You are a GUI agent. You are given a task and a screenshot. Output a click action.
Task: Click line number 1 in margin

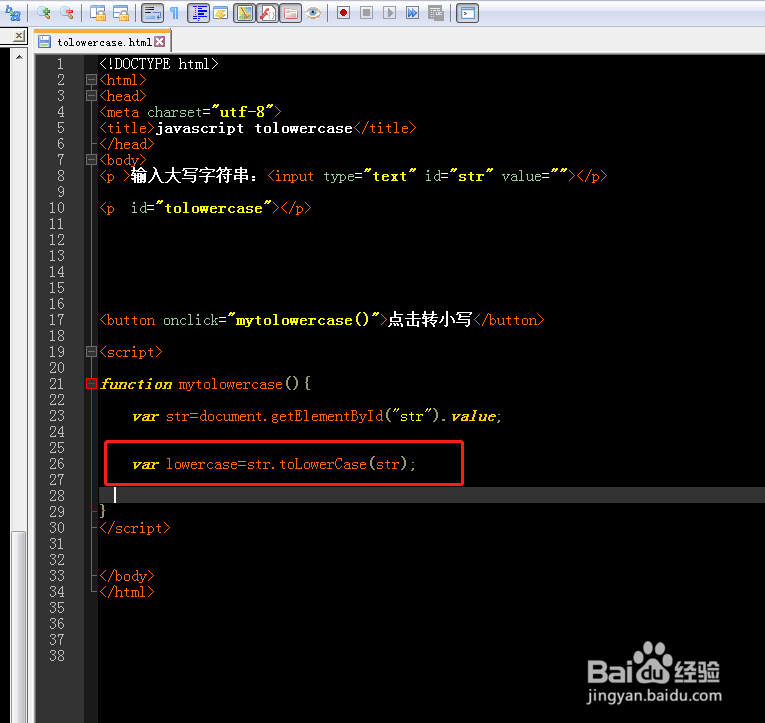60,64
